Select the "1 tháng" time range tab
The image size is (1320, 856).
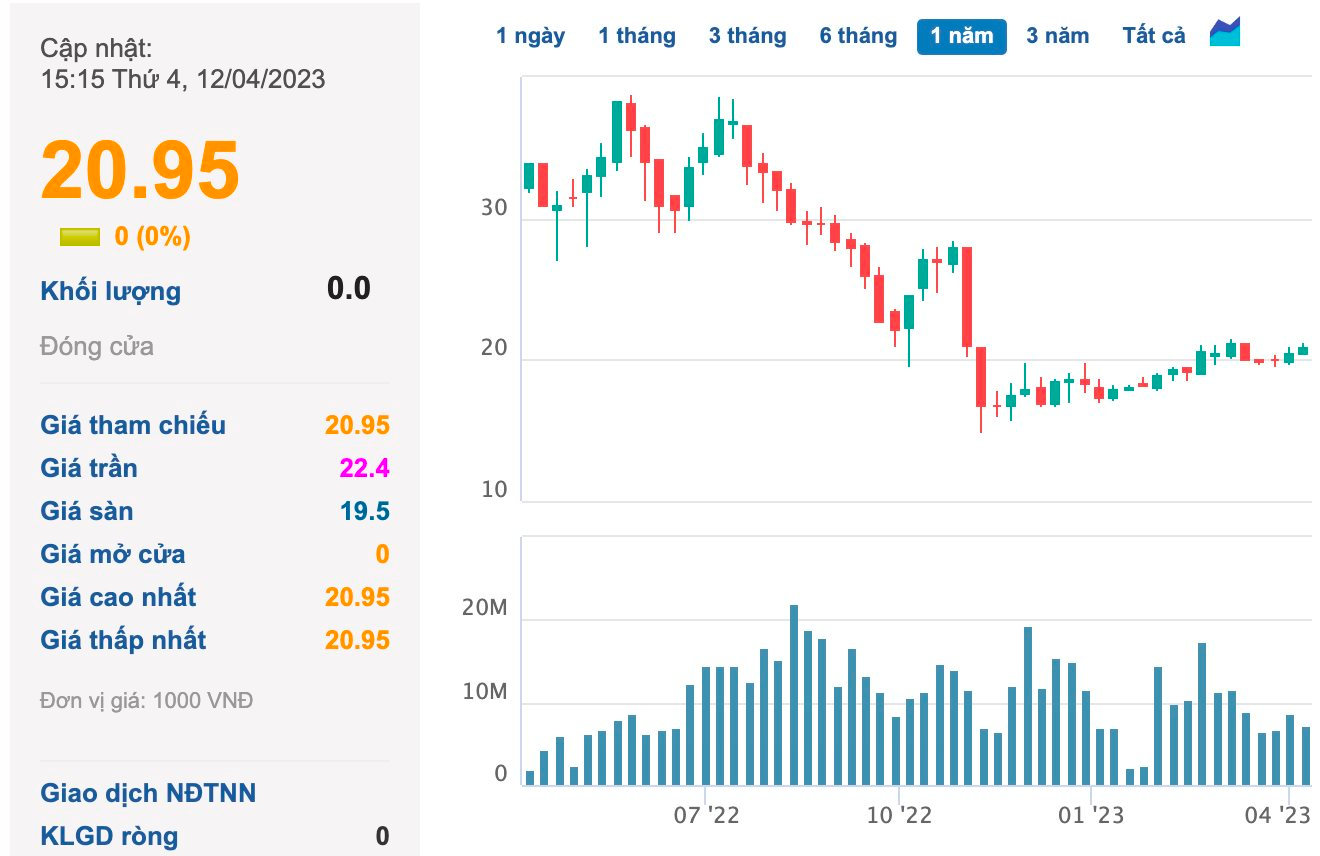(x=637, y=36)
